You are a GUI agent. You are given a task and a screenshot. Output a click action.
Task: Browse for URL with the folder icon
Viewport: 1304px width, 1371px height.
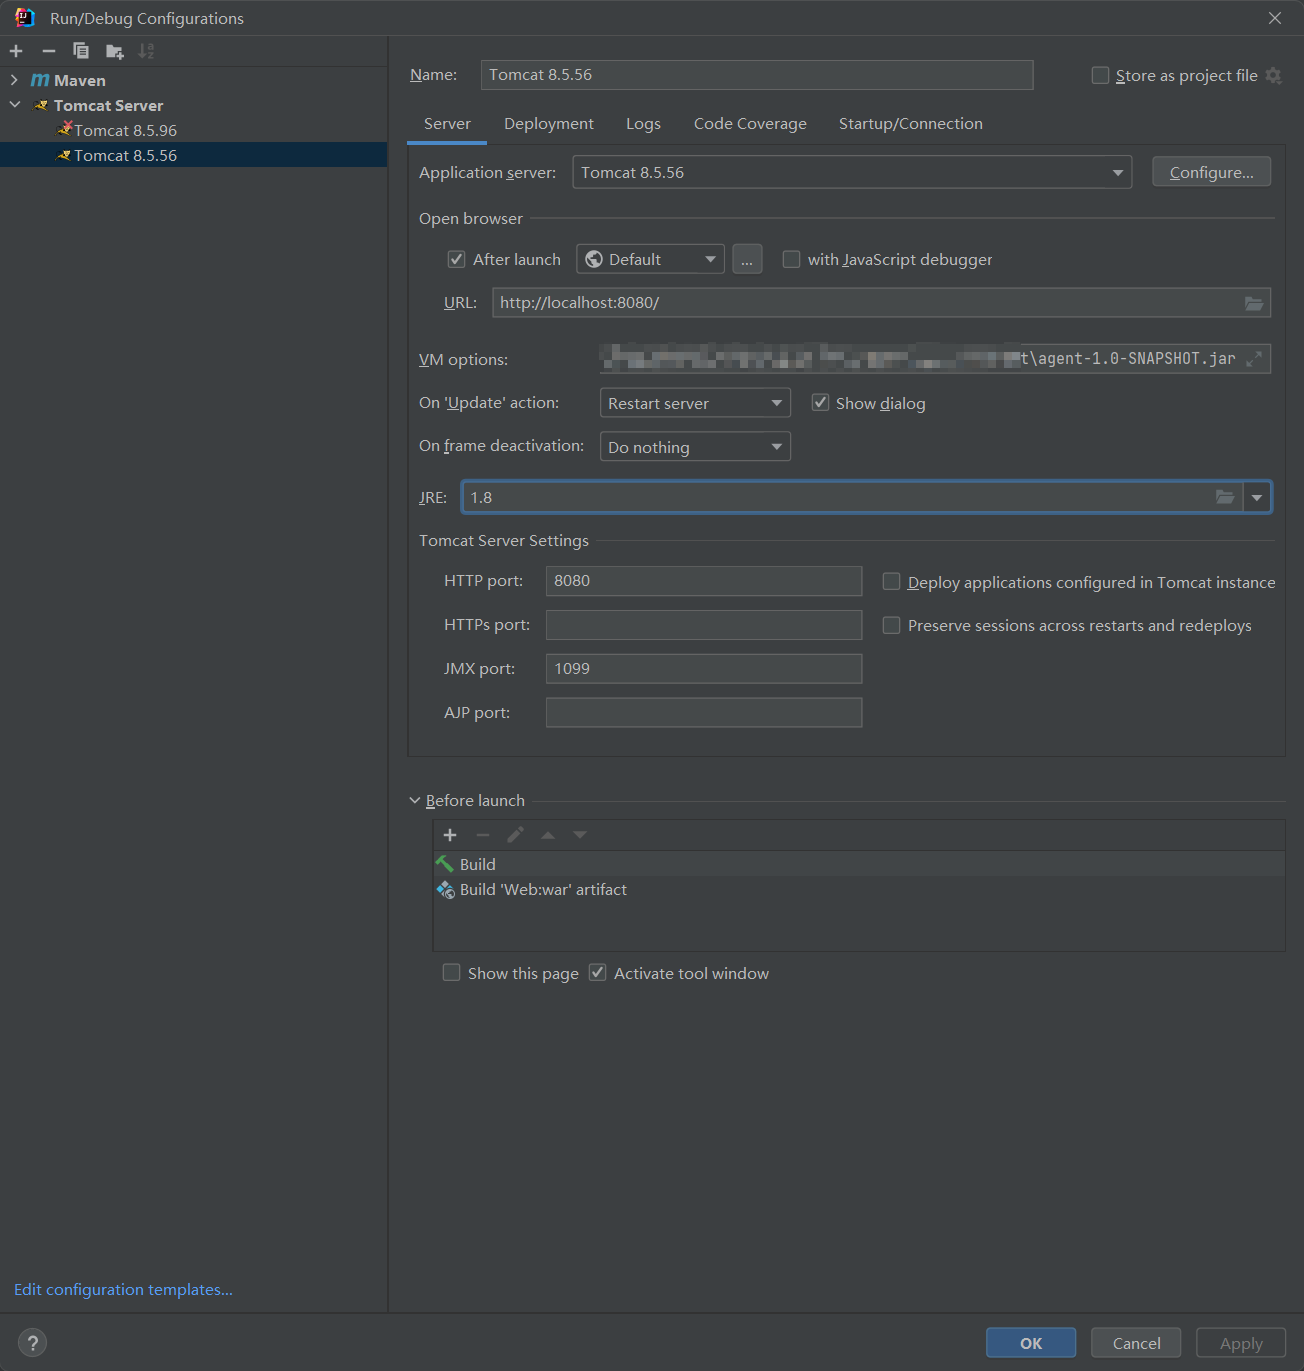pos(1253,303)
